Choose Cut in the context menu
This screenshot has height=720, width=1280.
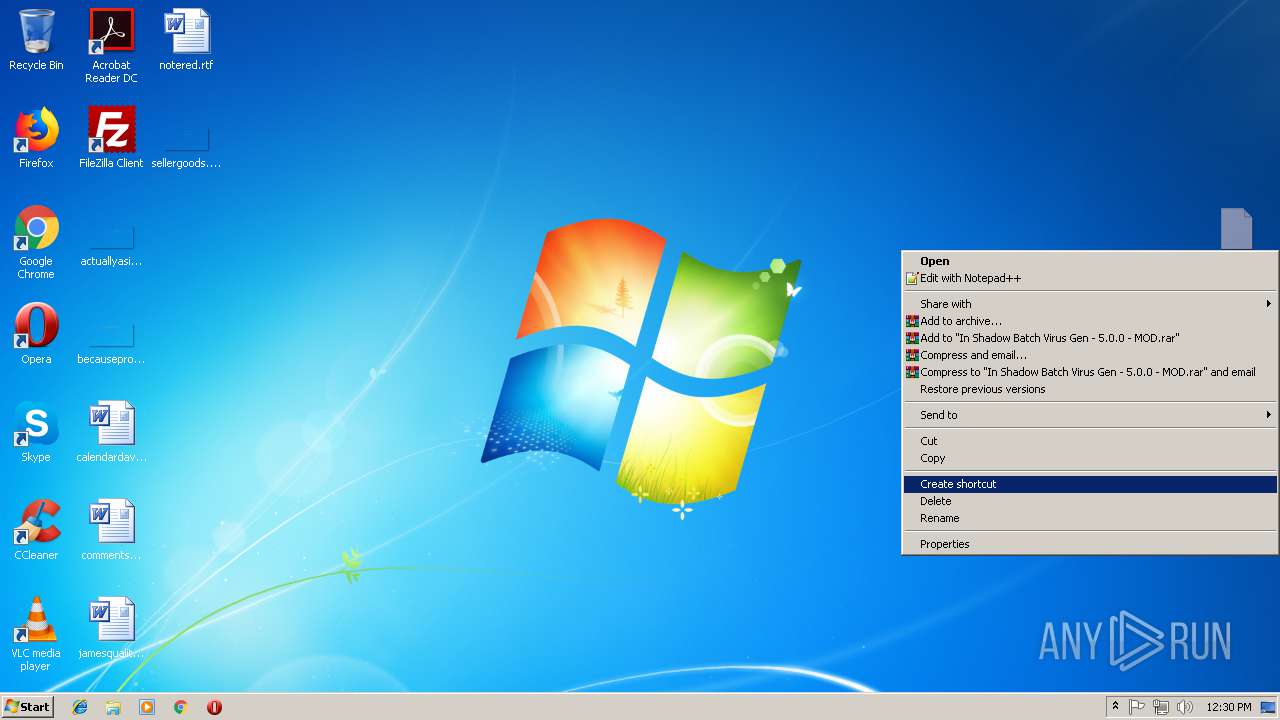(1090, 441)
